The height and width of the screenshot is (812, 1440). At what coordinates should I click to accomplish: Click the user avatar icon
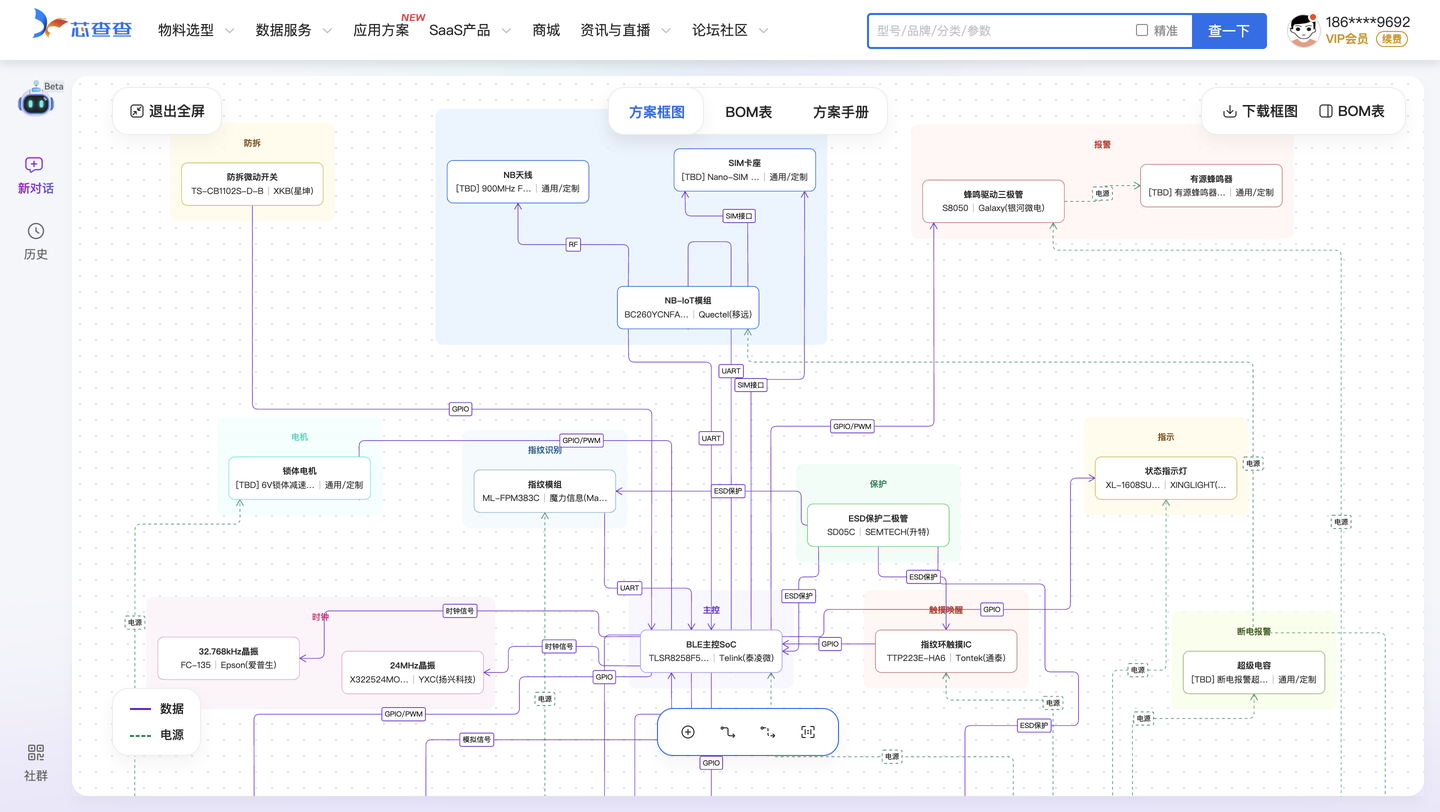point(1302,30)
